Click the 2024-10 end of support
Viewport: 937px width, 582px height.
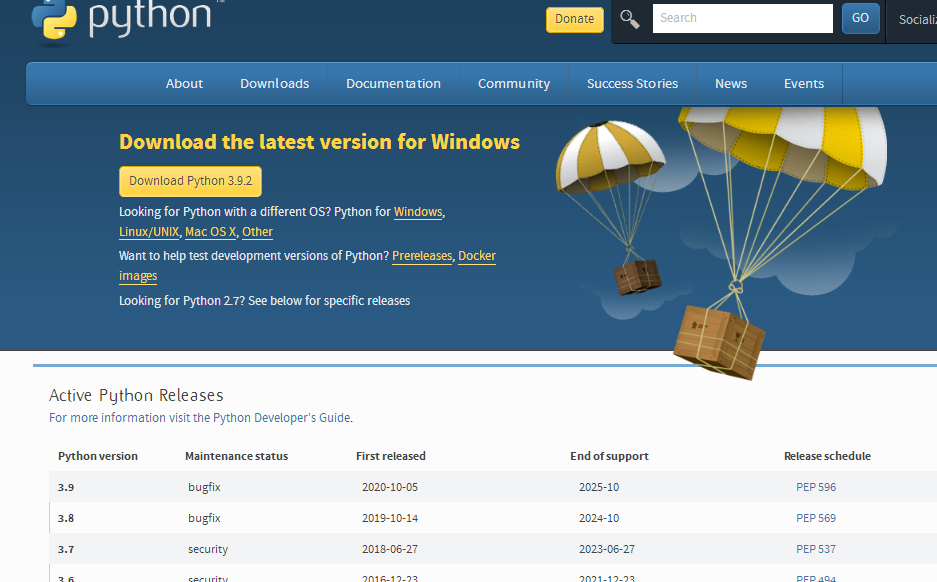[x=599, y=518]
